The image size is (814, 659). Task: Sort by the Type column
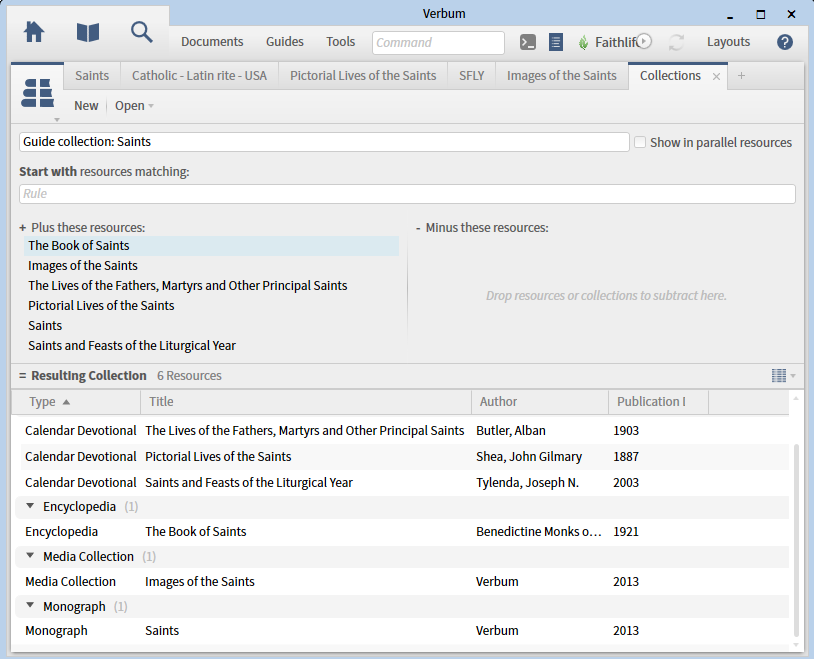click(76, 401)
